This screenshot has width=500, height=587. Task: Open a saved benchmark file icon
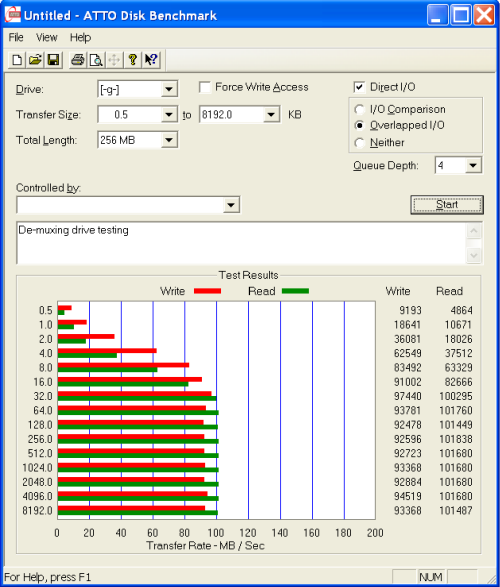click(x=35, y=60)
